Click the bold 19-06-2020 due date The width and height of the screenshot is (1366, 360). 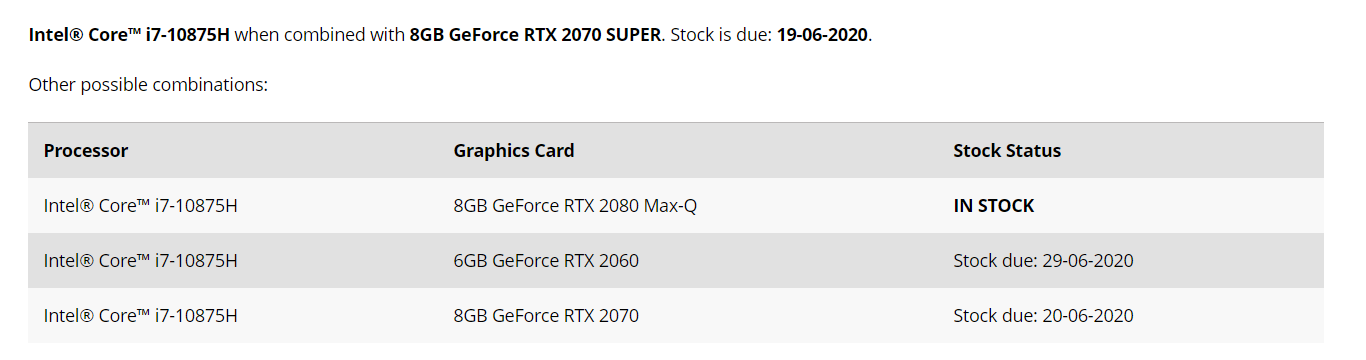coord(822,34)
